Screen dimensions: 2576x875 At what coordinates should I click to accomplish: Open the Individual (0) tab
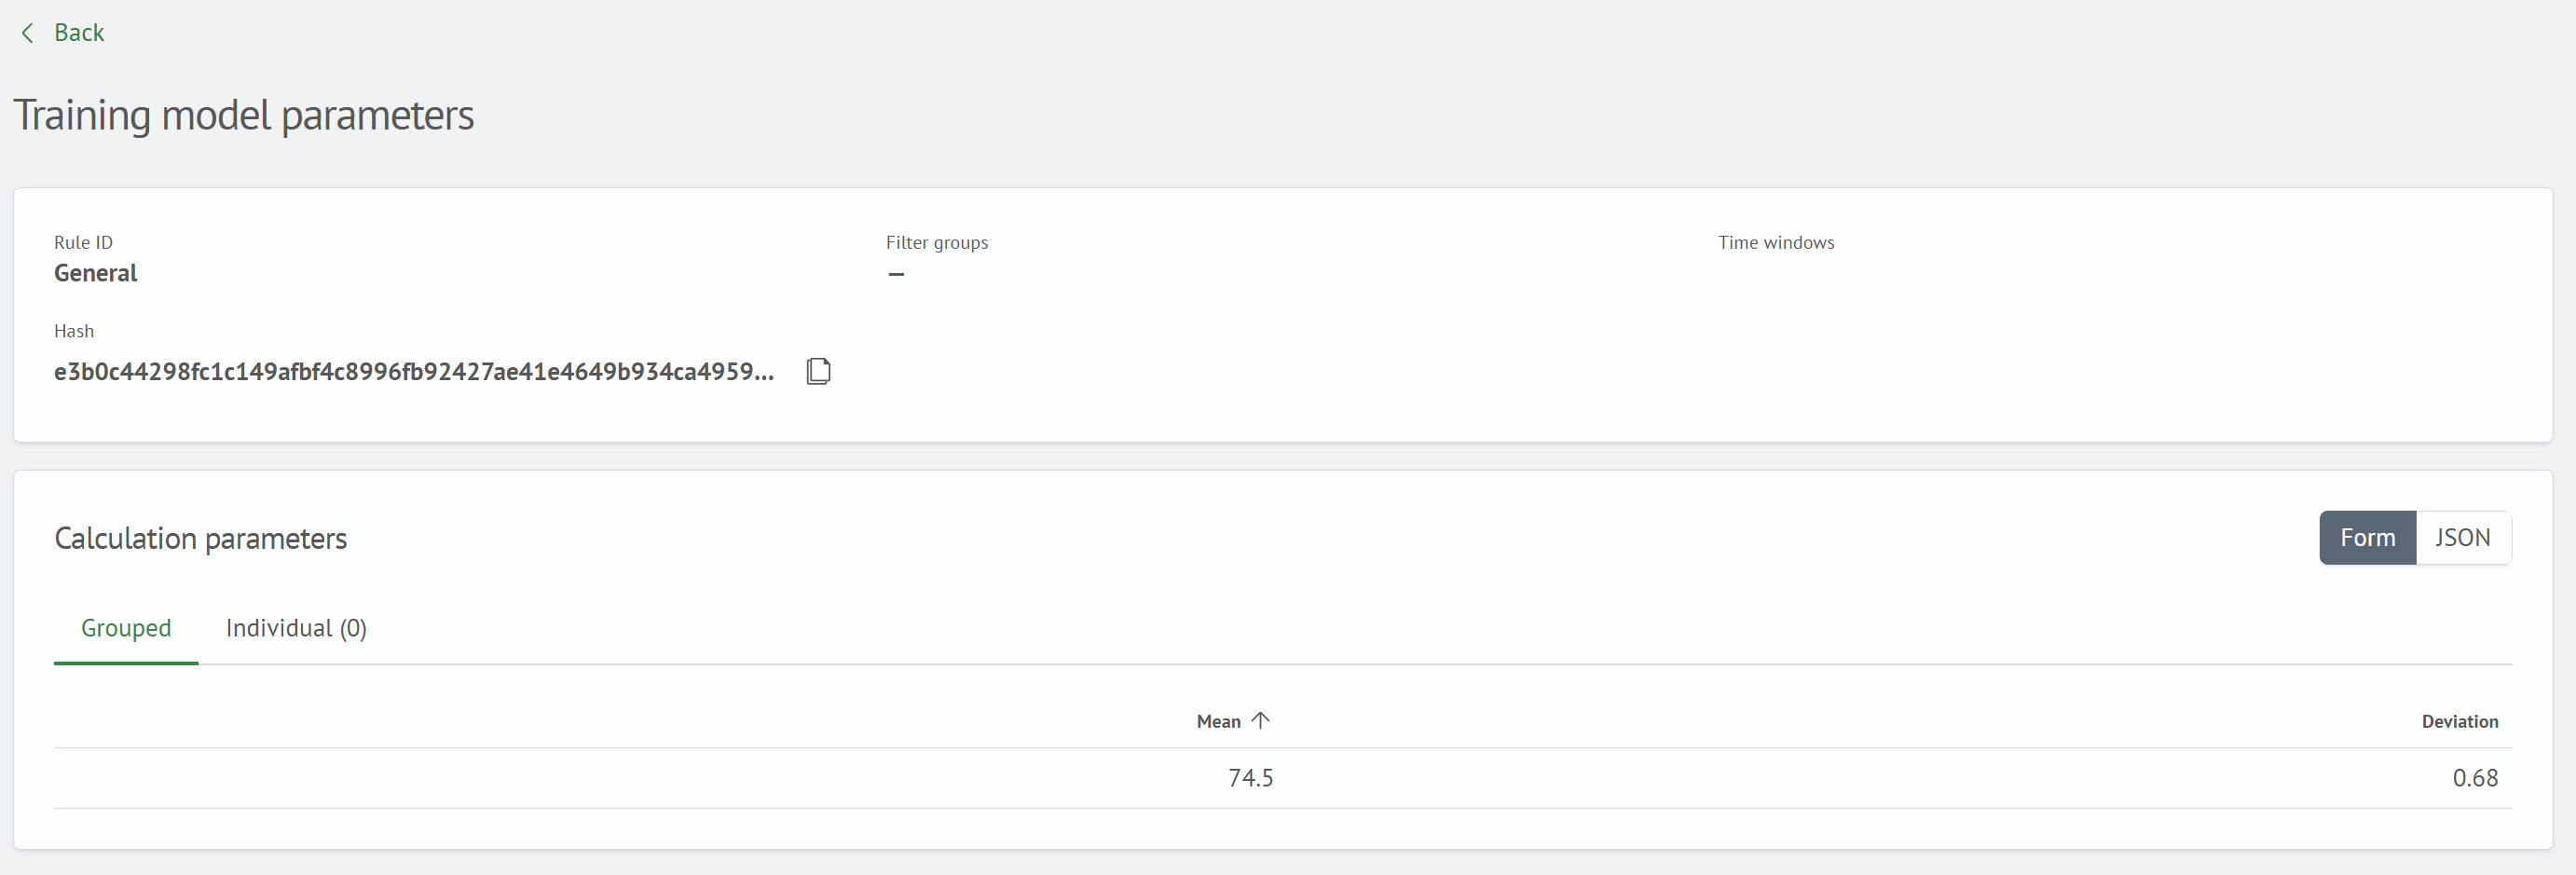tap(296, 628)
